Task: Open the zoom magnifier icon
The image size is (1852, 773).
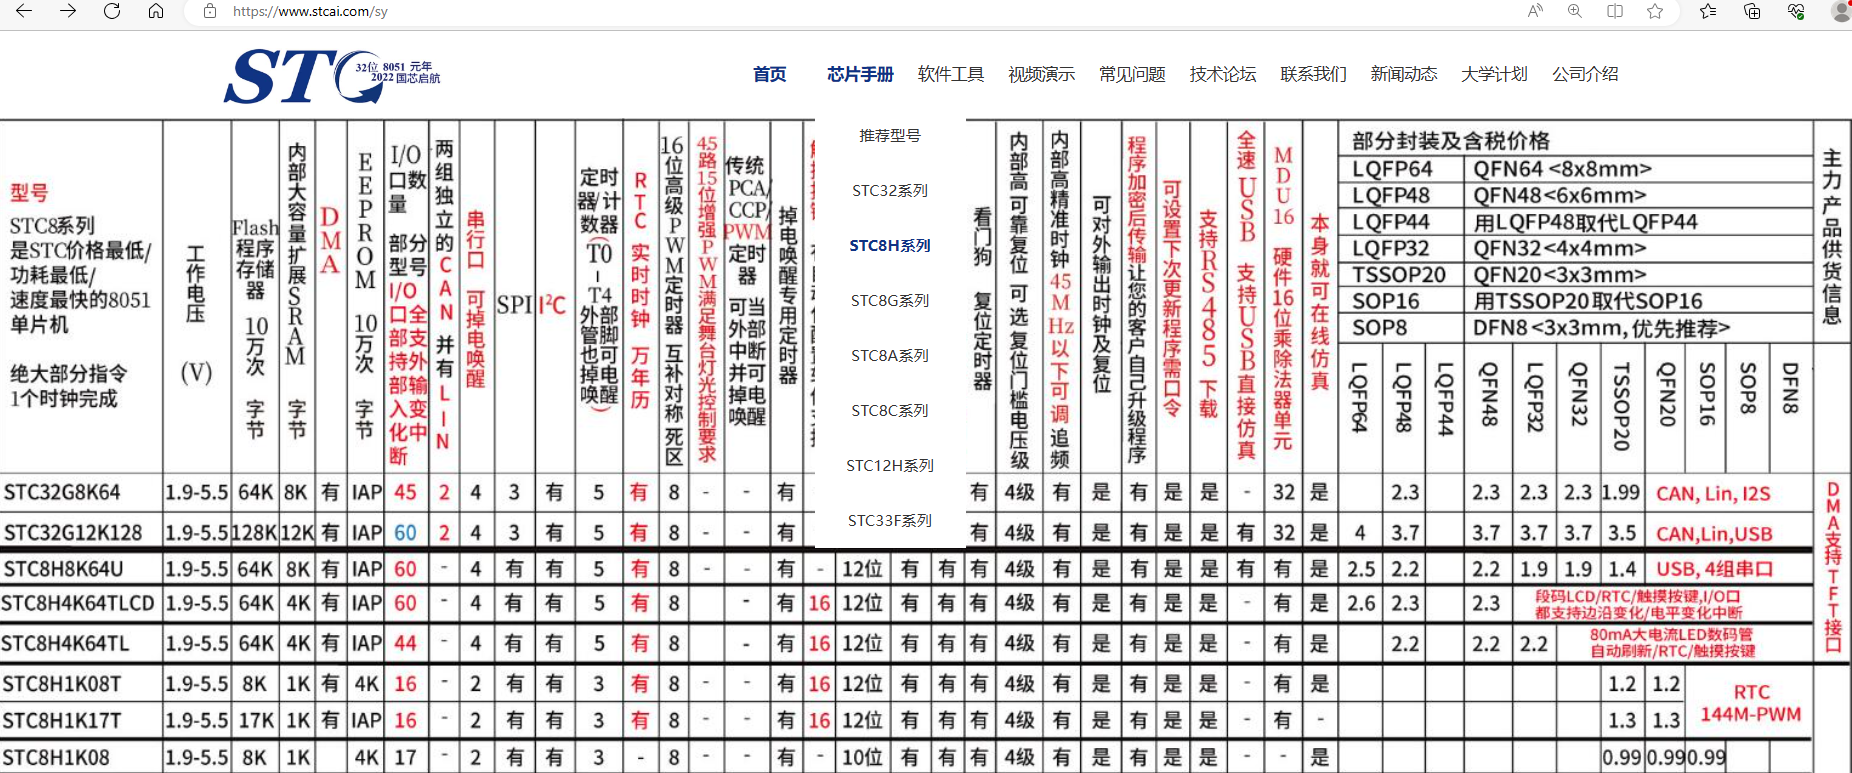Action: pyautogui.click(x=1575, y=11)
